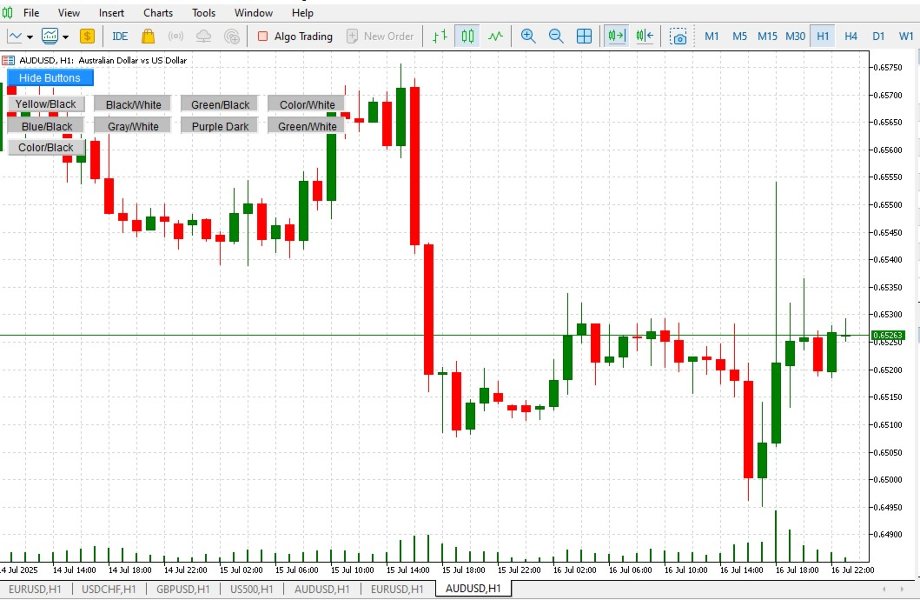Zoom out of the chart
Viewport: 920px width, 600px height.
tap(556, 36)
